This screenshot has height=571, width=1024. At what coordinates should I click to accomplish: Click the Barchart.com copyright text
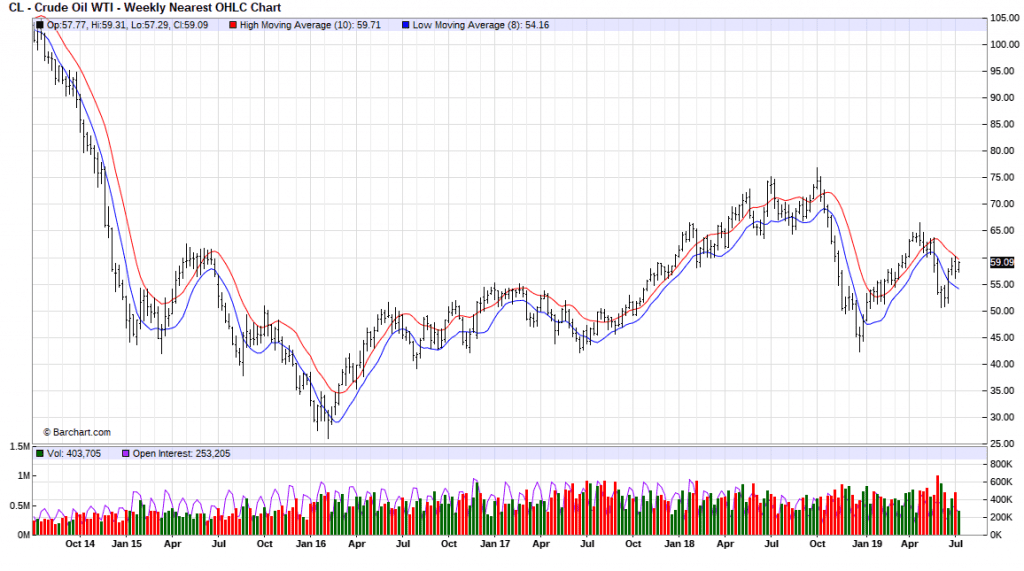pyautogui.click(x=76, y=432)
